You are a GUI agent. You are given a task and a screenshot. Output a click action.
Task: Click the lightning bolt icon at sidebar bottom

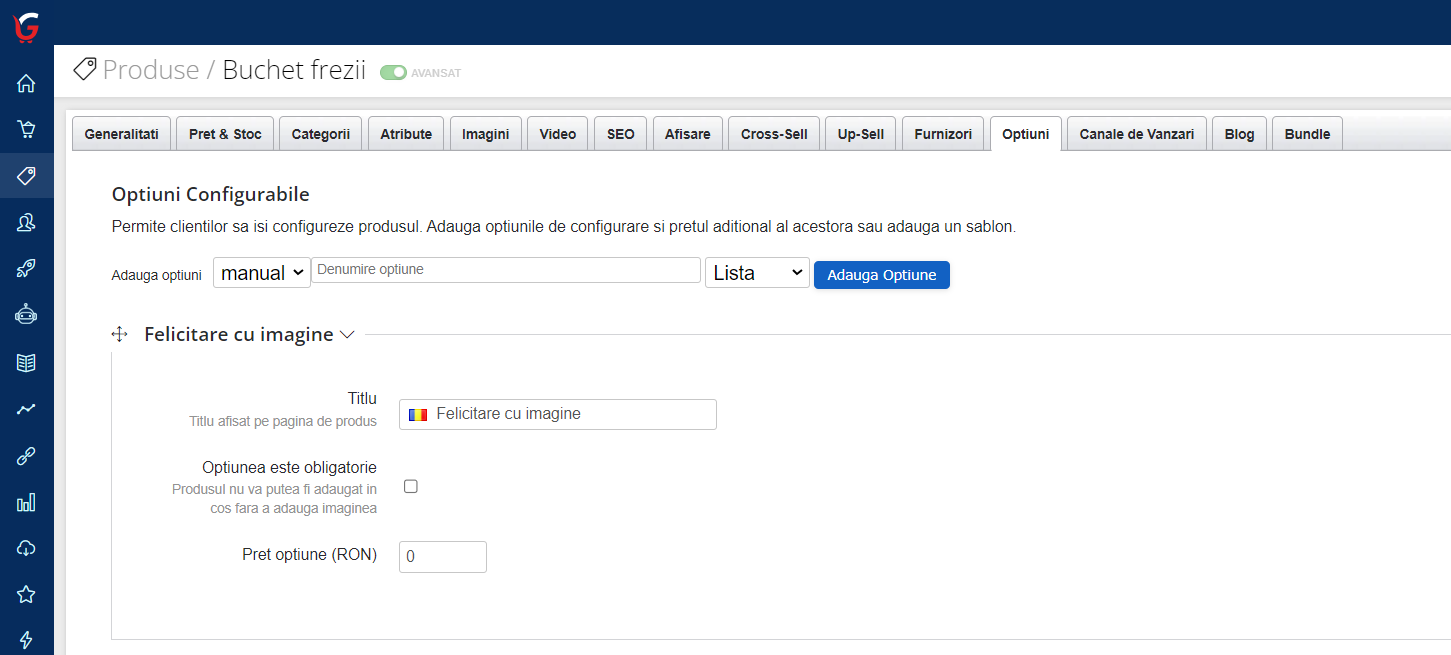point(26,640)
